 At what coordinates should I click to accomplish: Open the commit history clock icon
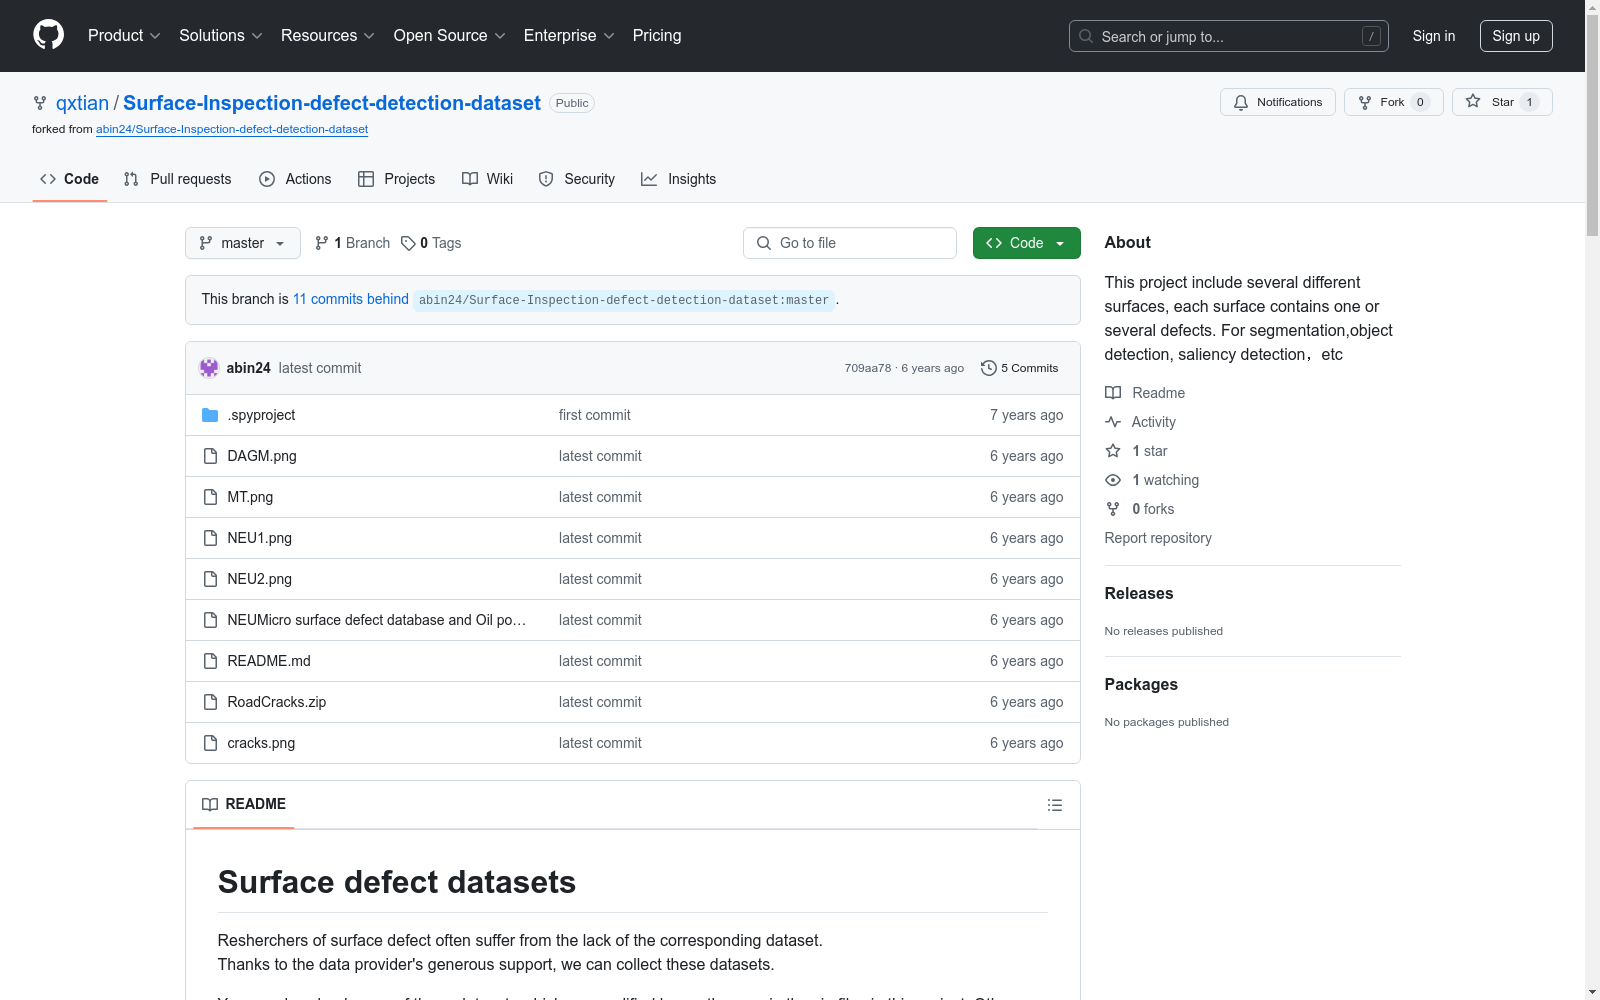pyautogui.click(x=988, y=368)
